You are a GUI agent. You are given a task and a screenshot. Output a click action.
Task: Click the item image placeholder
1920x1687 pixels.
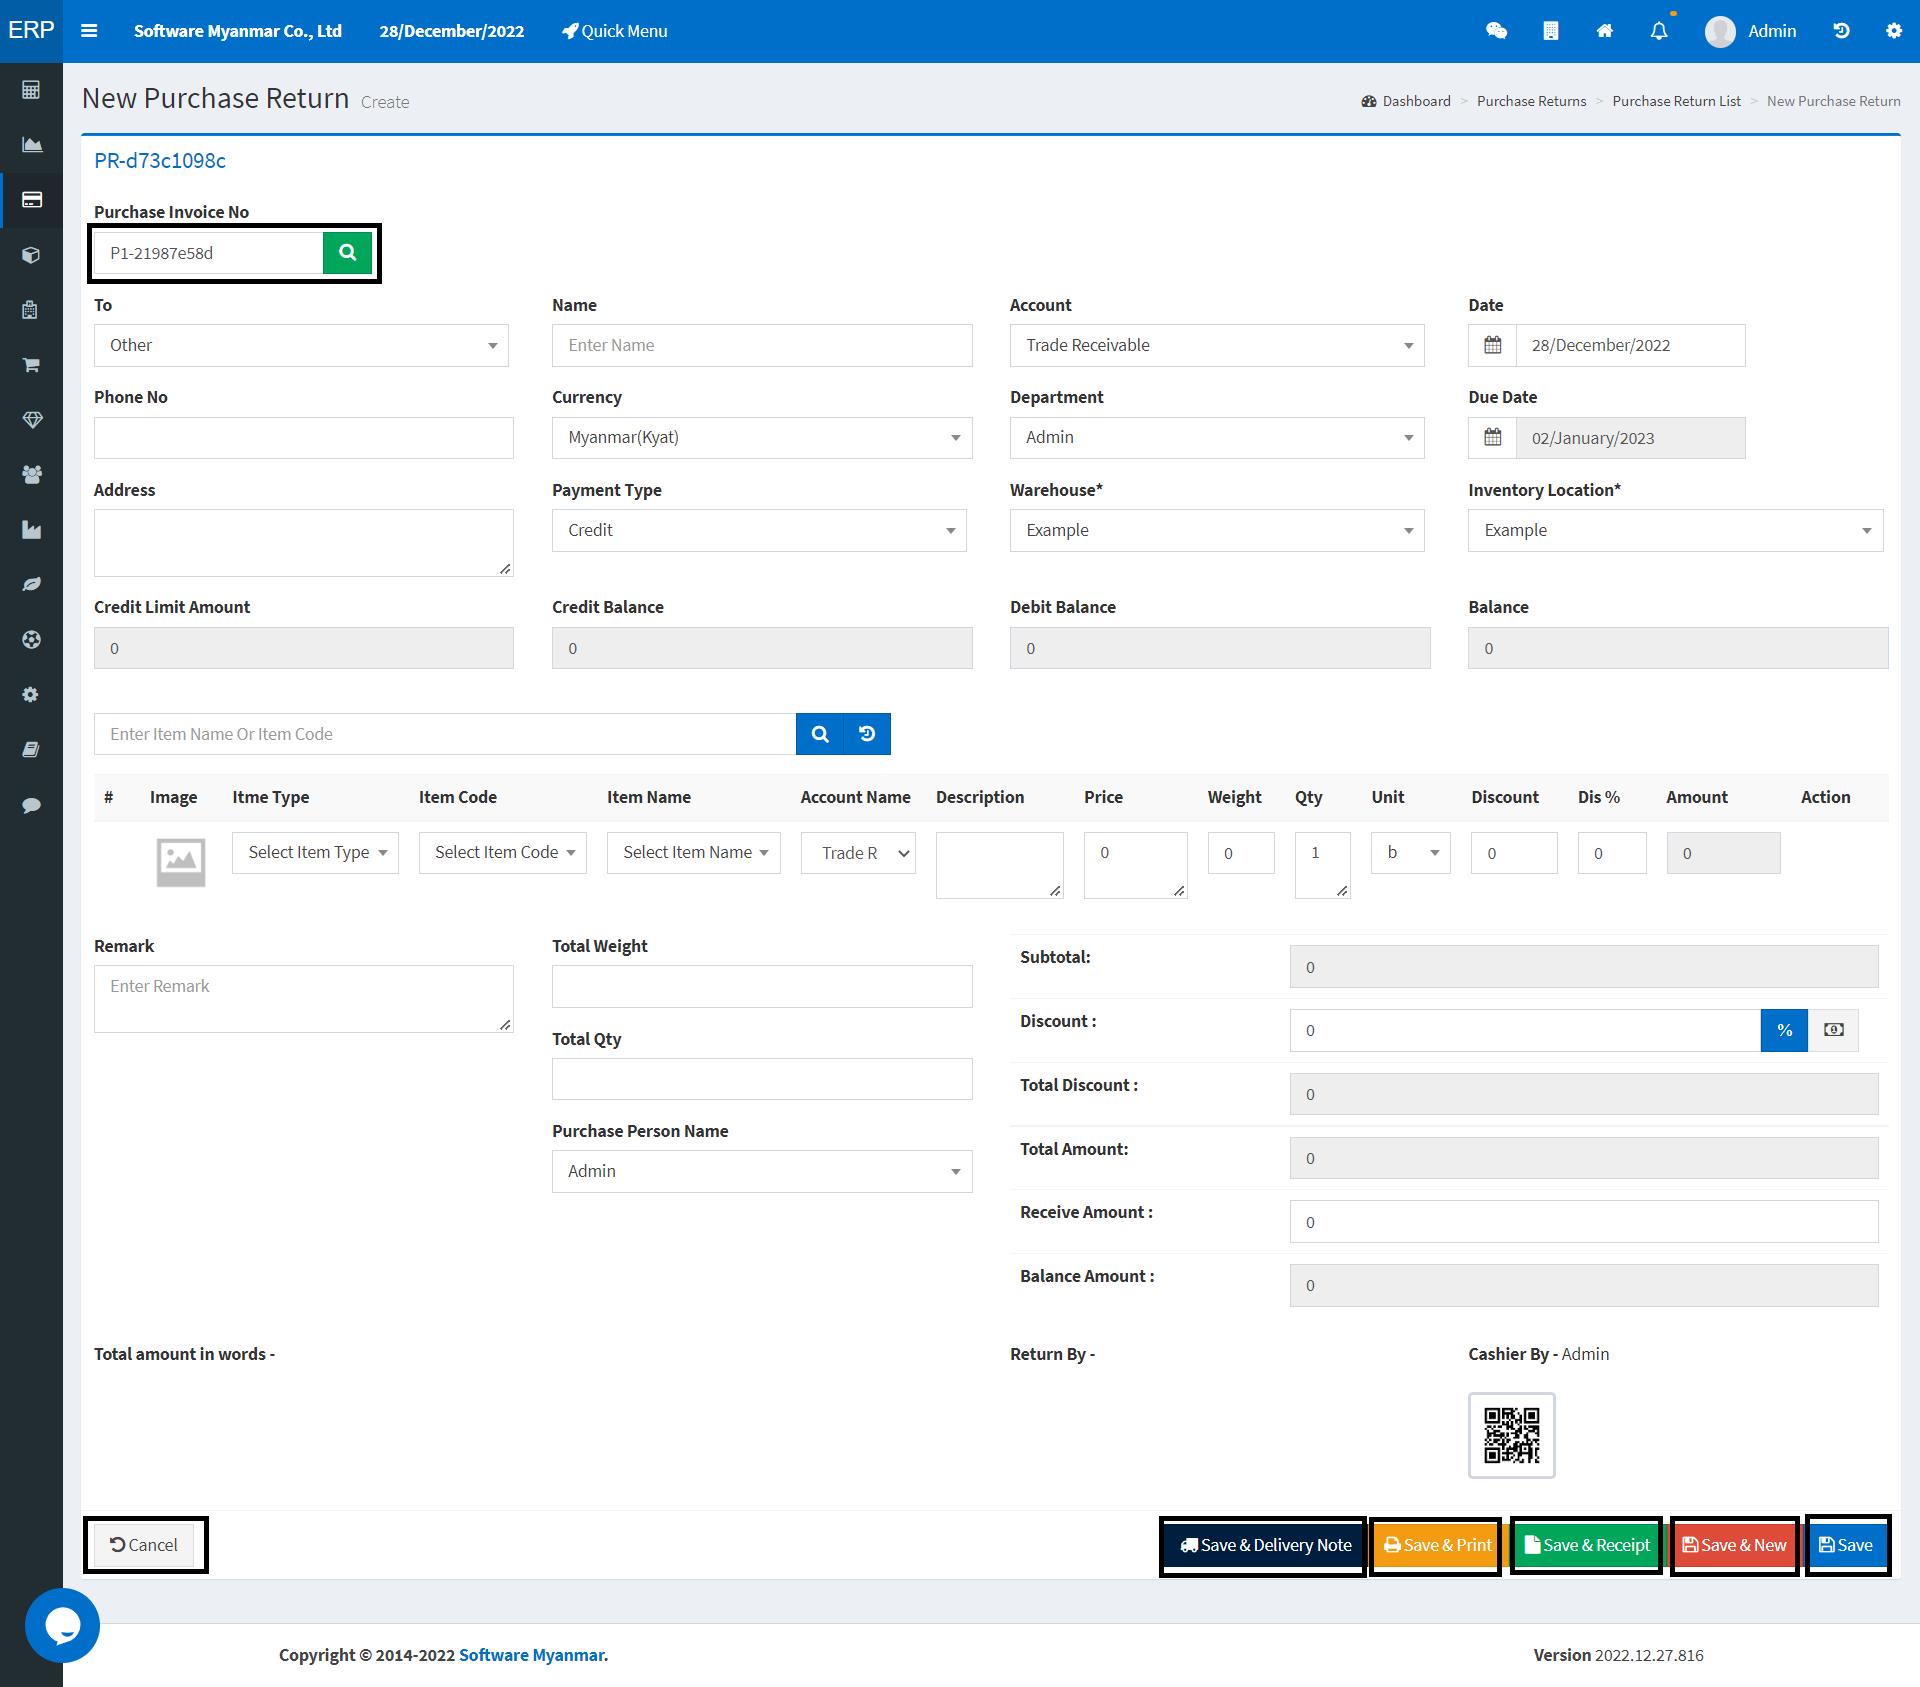pyautogui.click(x=181, y=862)
